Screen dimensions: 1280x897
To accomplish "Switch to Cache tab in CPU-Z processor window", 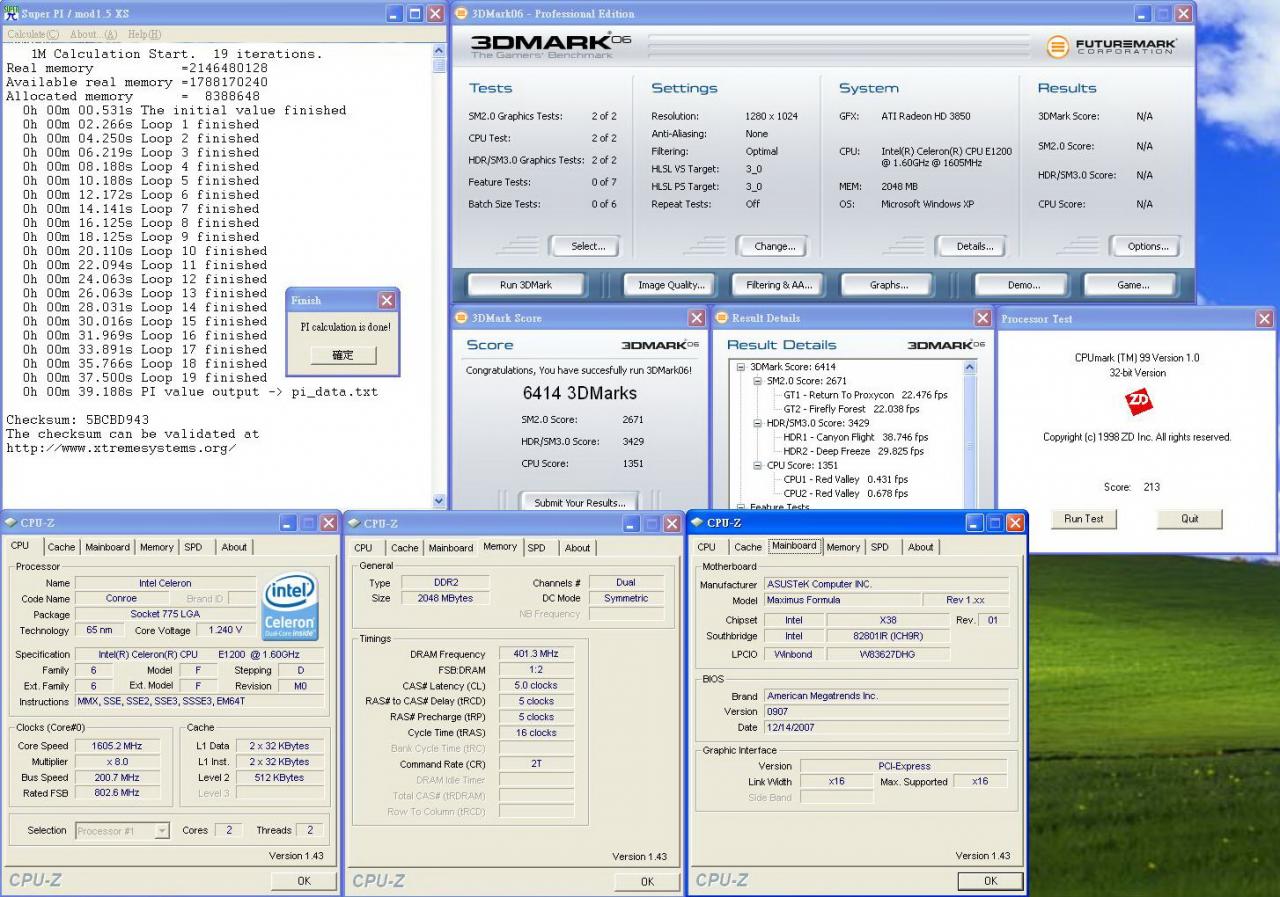I will click(61, 547).
